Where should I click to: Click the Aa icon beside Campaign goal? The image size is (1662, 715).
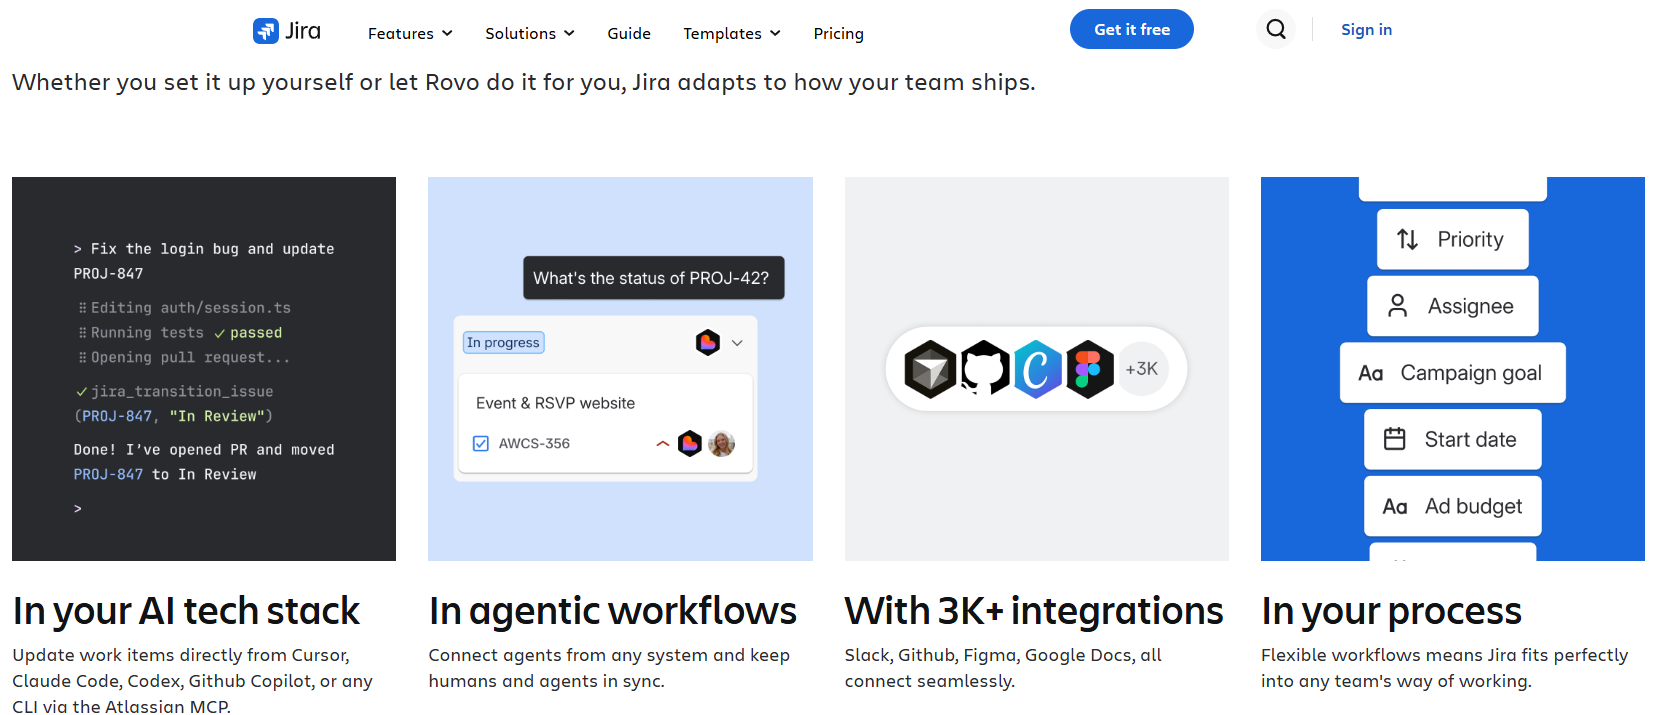pyautogui.click(x=1371, y=373)
